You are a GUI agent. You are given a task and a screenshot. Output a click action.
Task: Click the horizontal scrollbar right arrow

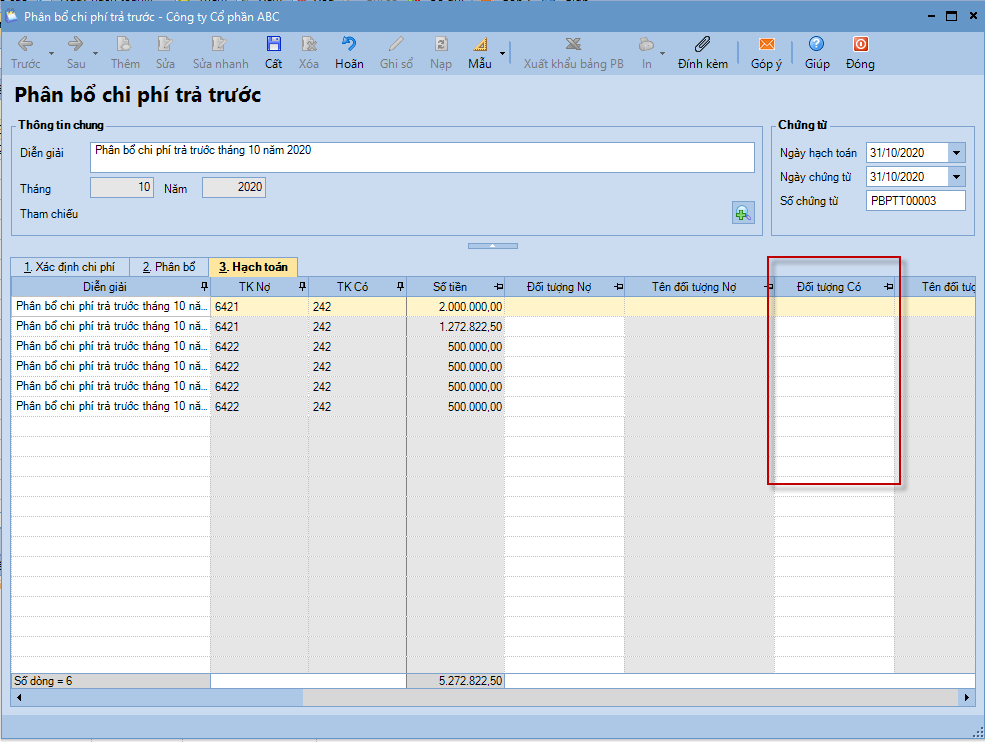click(x=967, y=697)
